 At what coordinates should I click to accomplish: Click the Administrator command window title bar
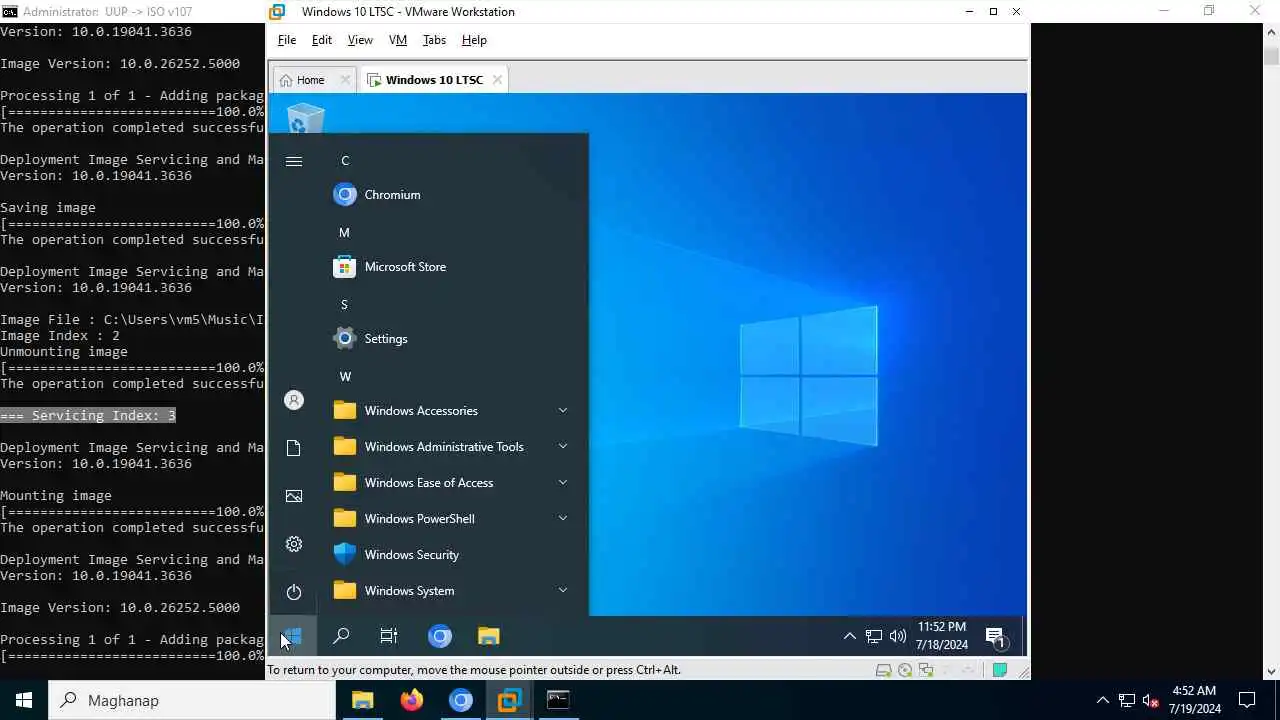click(x=107, y=11)
